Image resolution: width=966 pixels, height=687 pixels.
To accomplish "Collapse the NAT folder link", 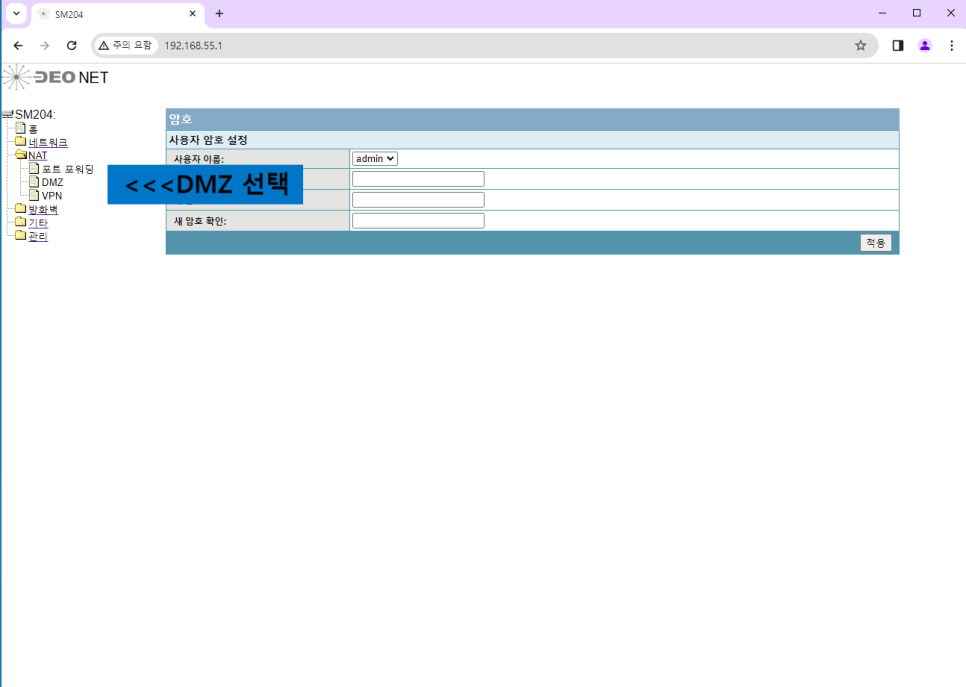I will click(x=38, y=156).
